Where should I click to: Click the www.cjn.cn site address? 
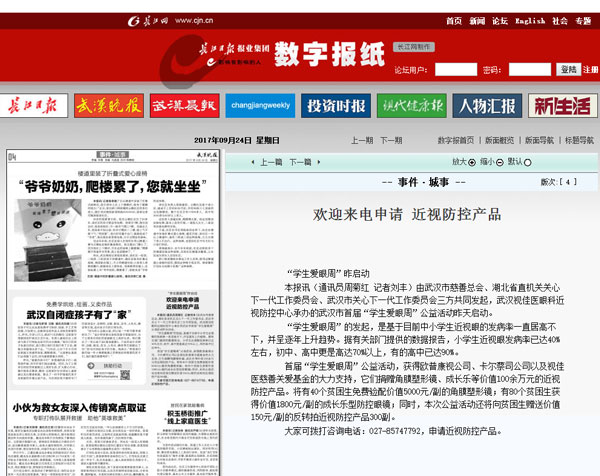194,21
